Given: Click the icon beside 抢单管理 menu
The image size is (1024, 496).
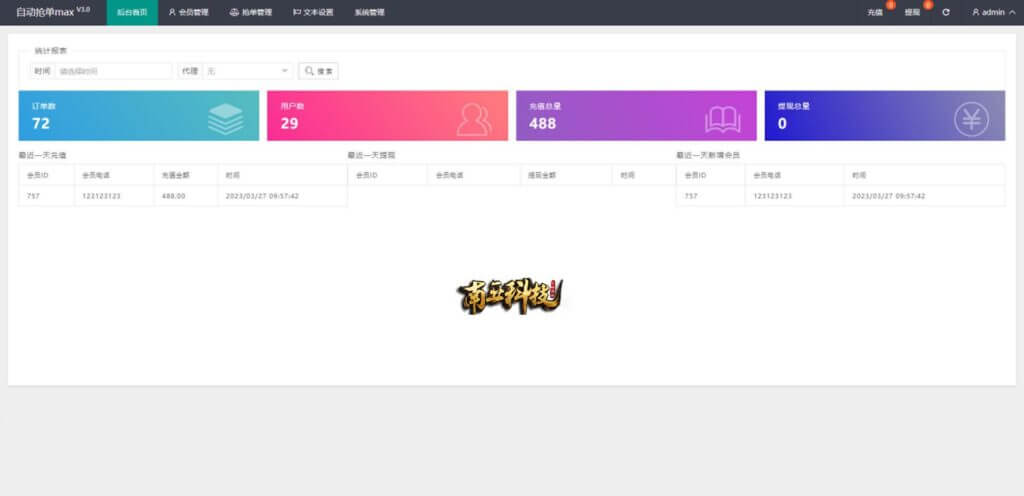Looking at the screenshot, I should (234, 12).
